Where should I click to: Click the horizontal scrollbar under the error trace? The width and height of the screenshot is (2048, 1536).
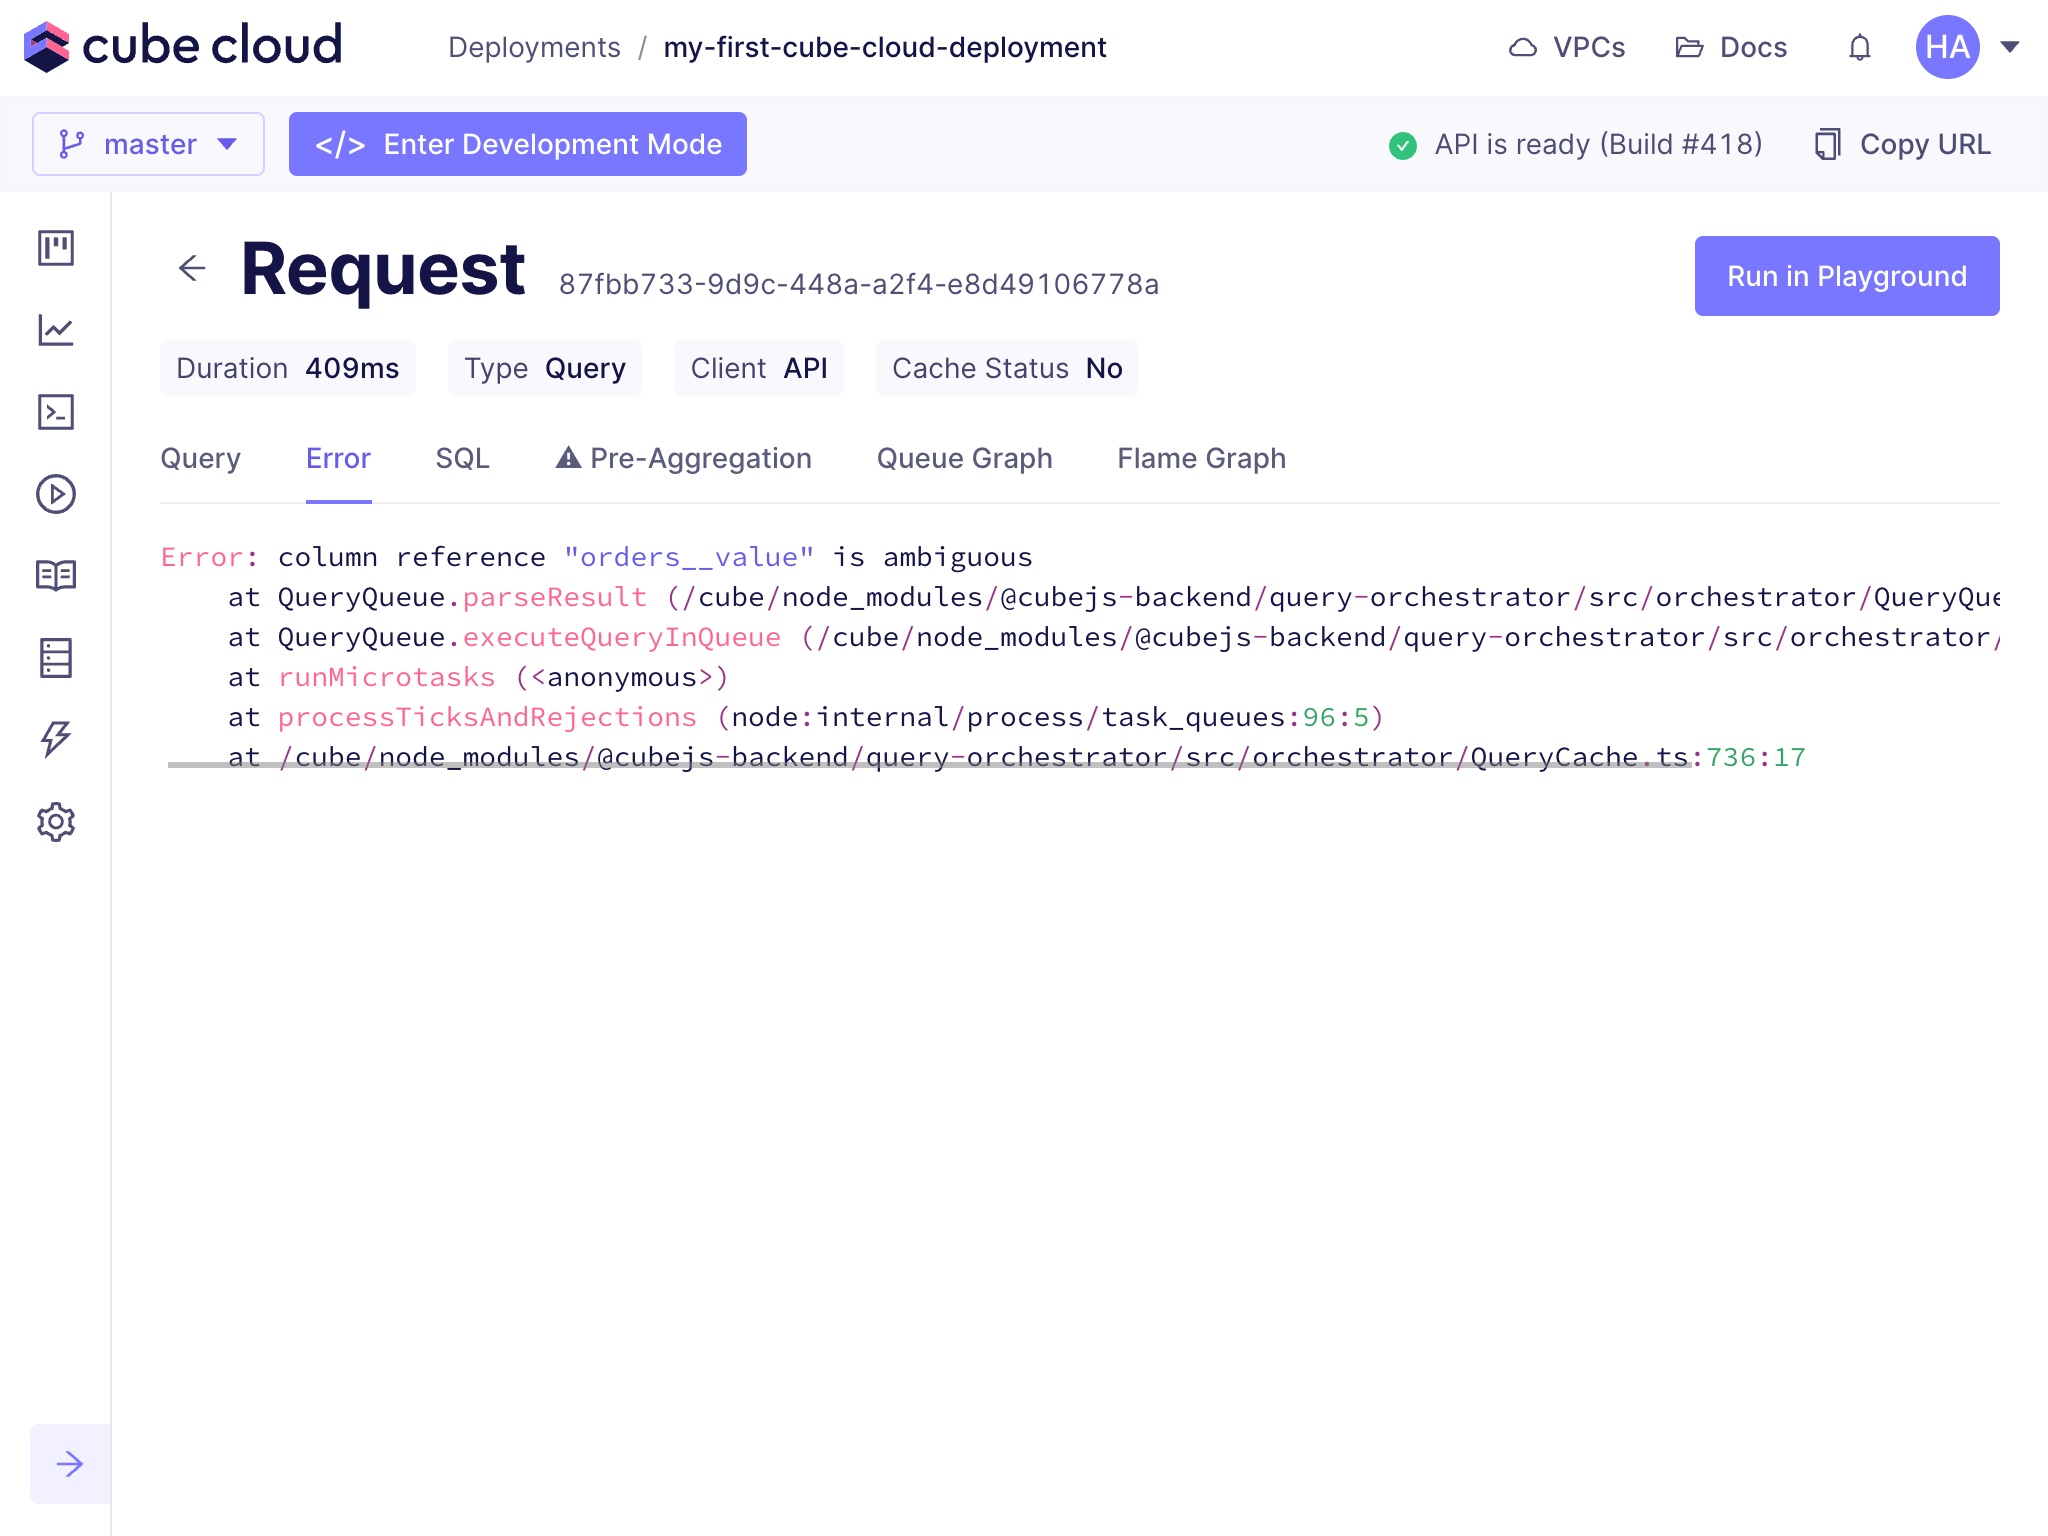pos(930,765)
